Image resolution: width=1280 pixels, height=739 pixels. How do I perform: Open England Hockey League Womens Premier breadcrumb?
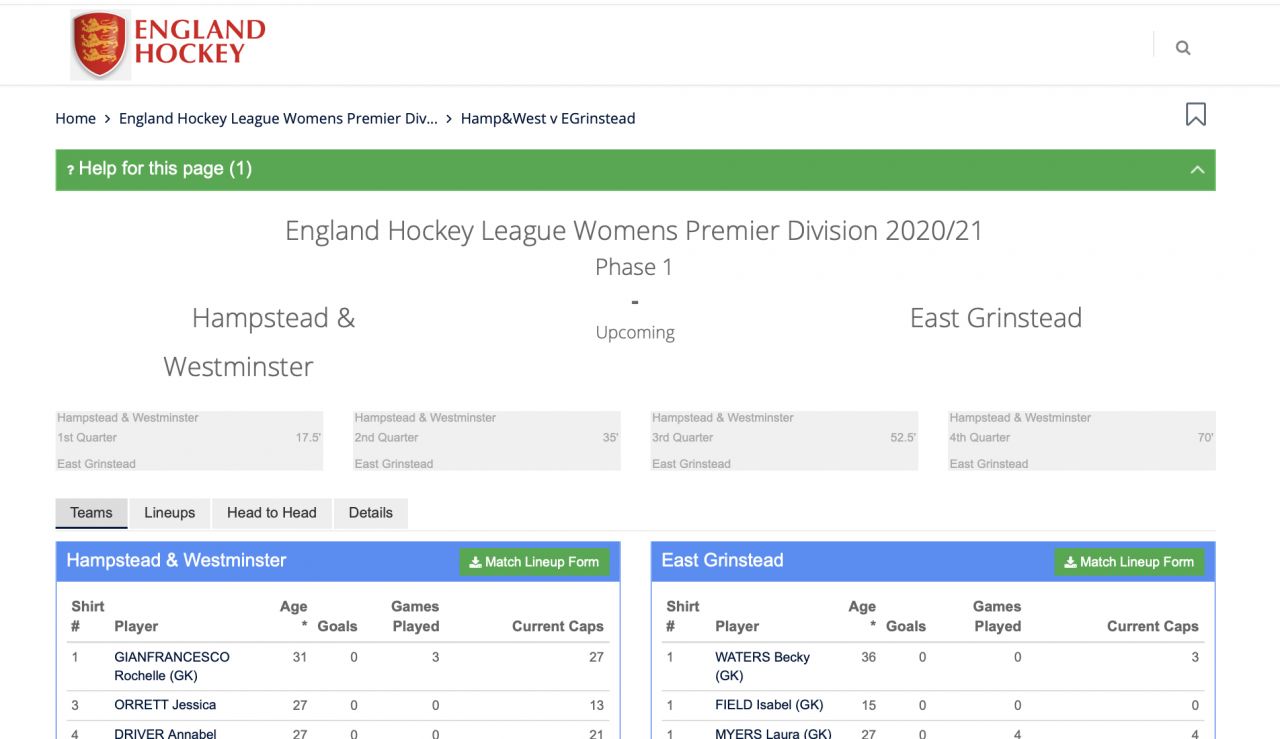[x=278, y=118]
